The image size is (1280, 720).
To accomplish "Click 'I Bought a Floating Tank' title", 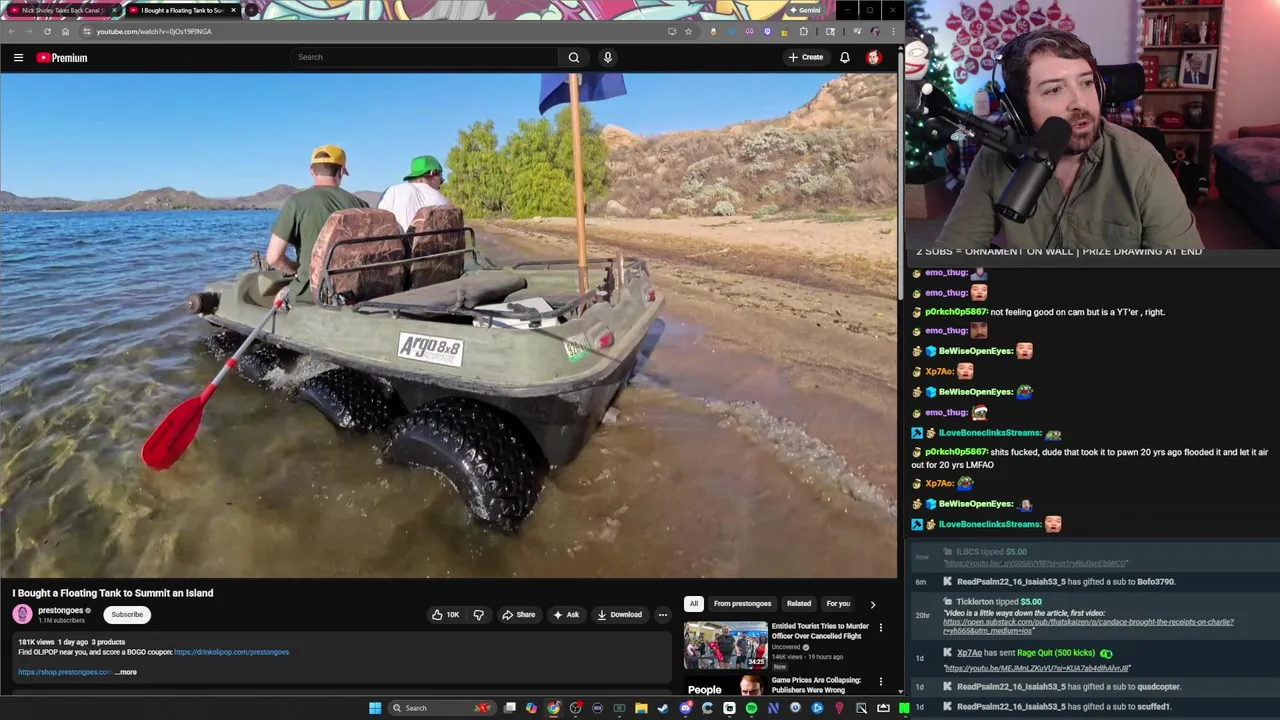I will click(x=112, y=593).
